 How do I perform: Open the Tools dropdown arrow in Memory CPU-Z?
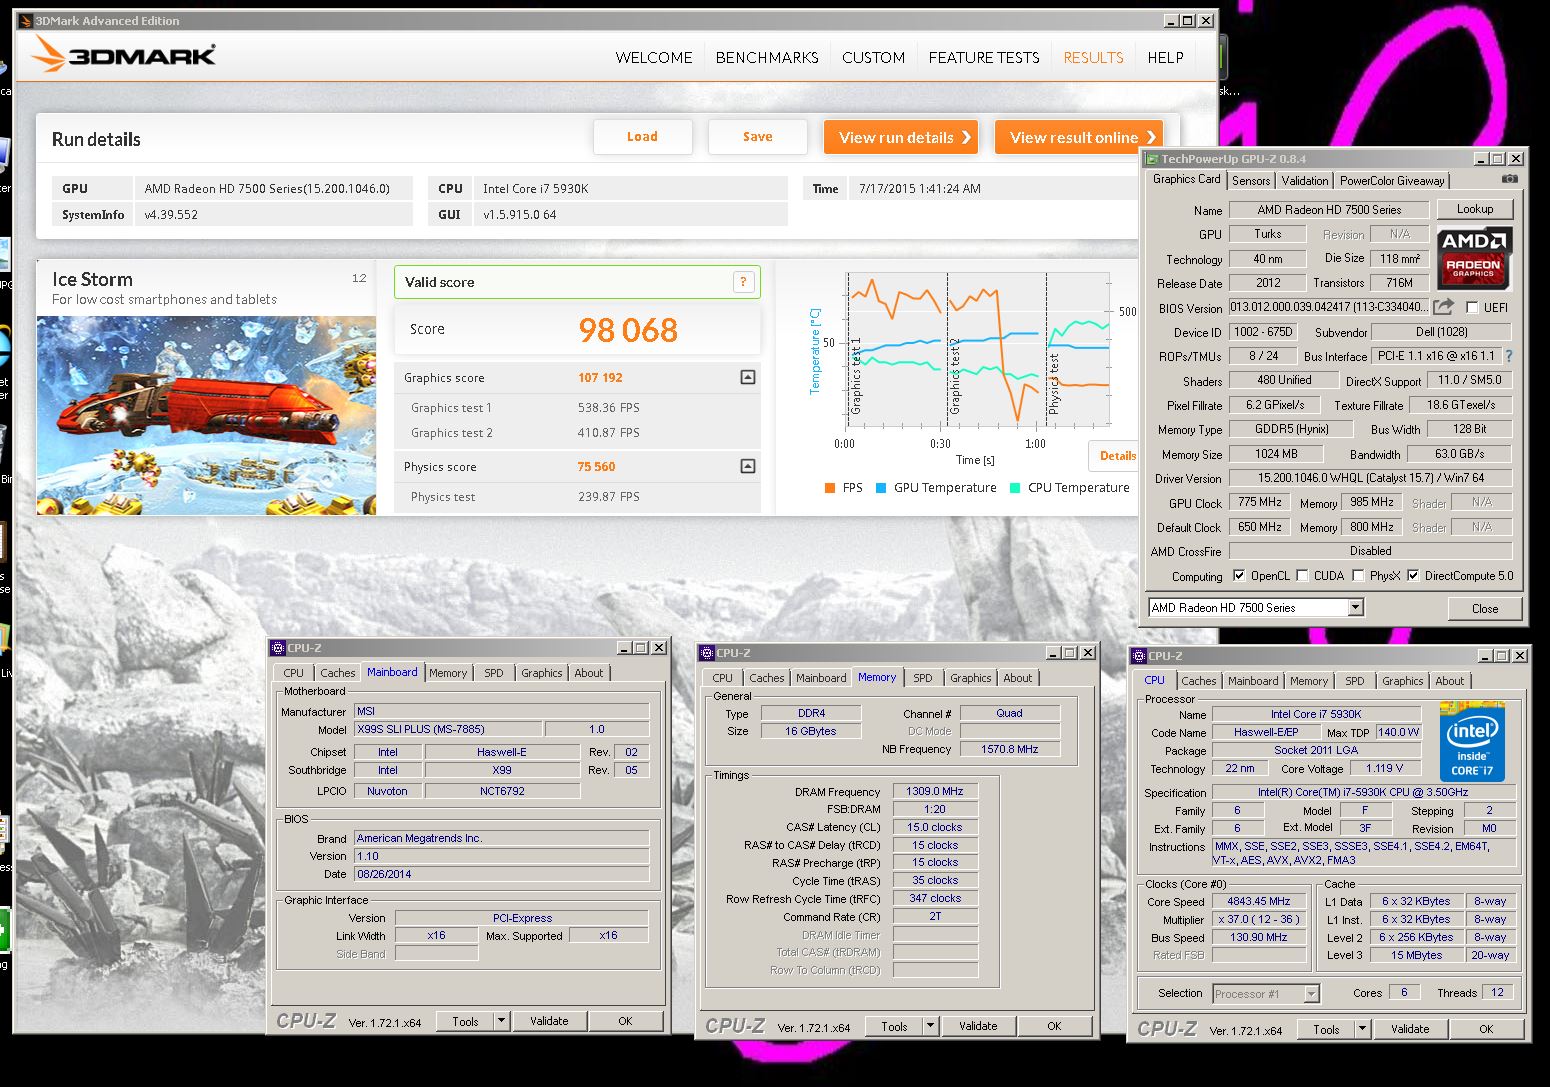click(930, 1026)
